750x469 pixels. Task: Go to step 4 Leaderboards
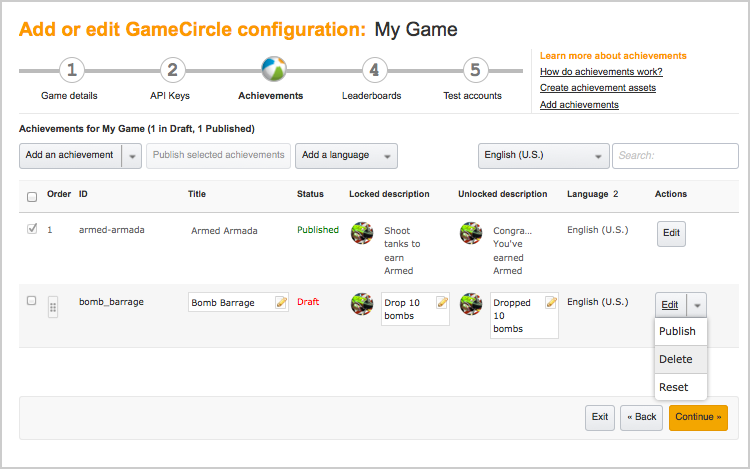373,70
